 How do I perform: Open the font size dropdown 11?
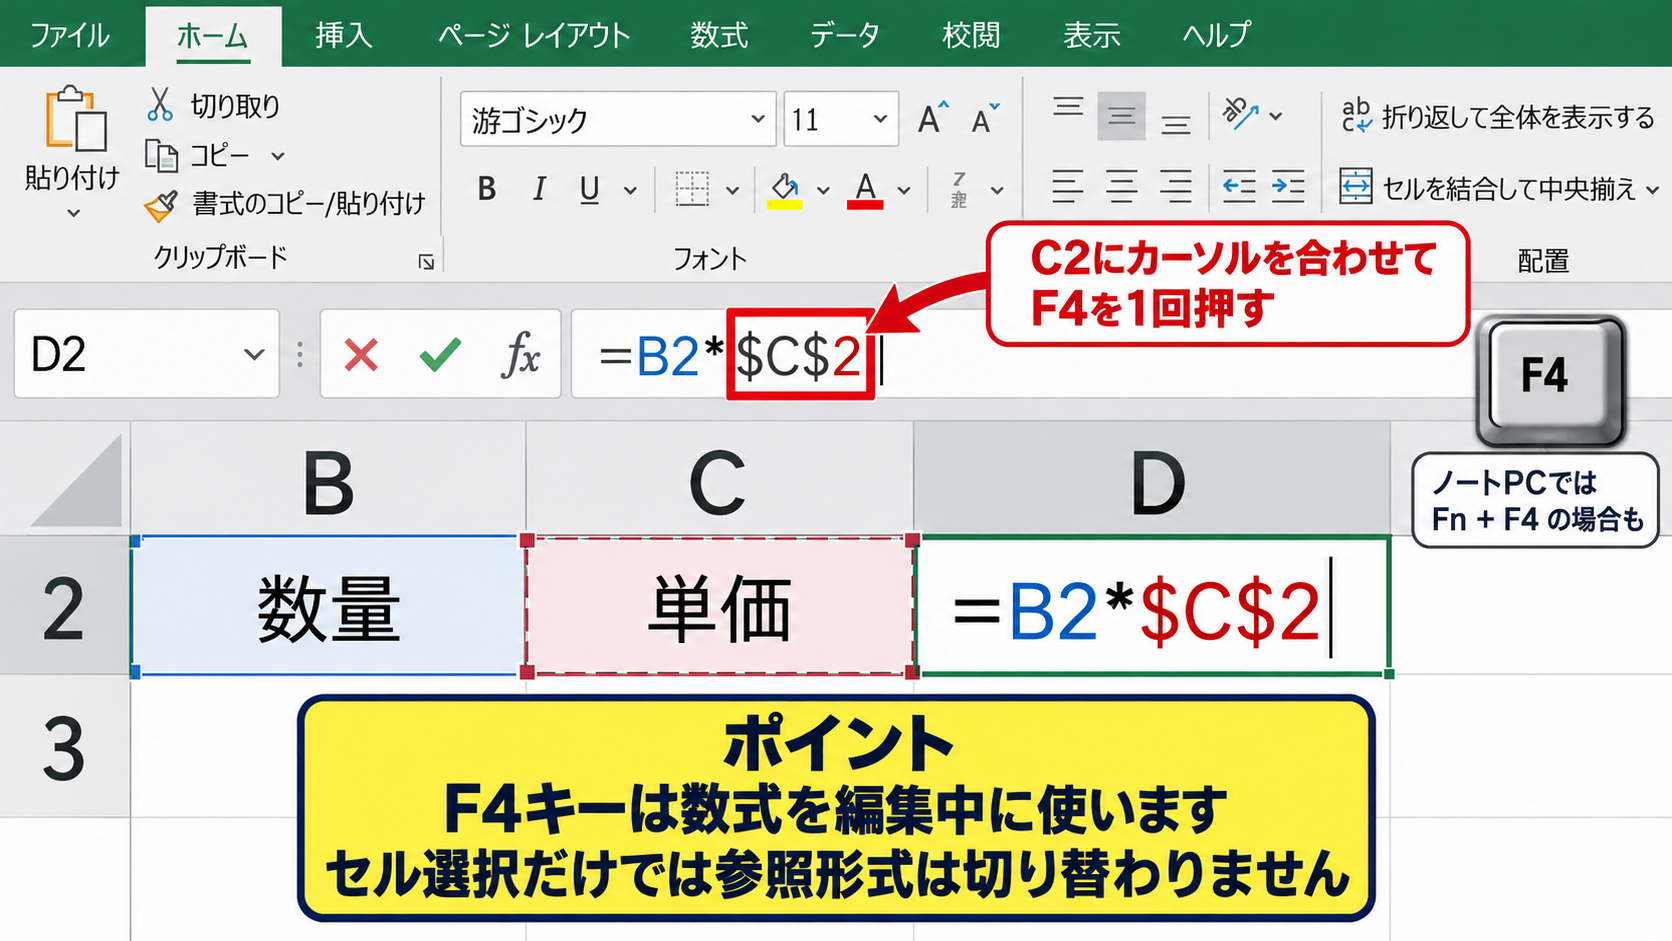(x=880, y=119)
